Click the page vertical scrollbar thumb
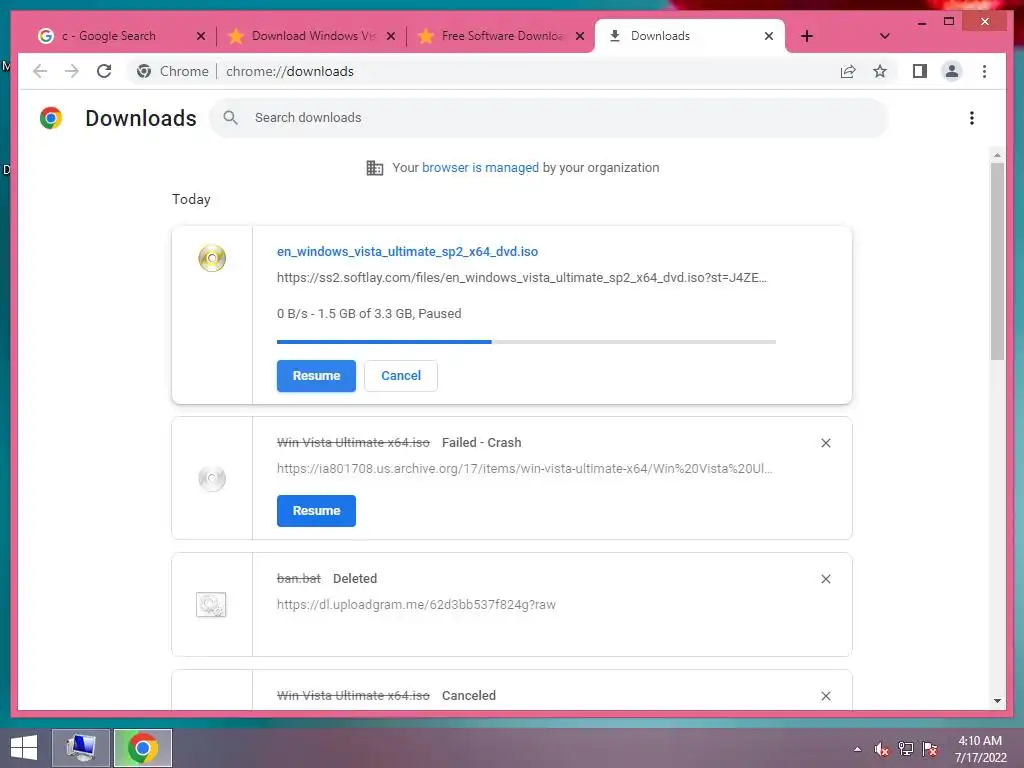 [997, 261]
